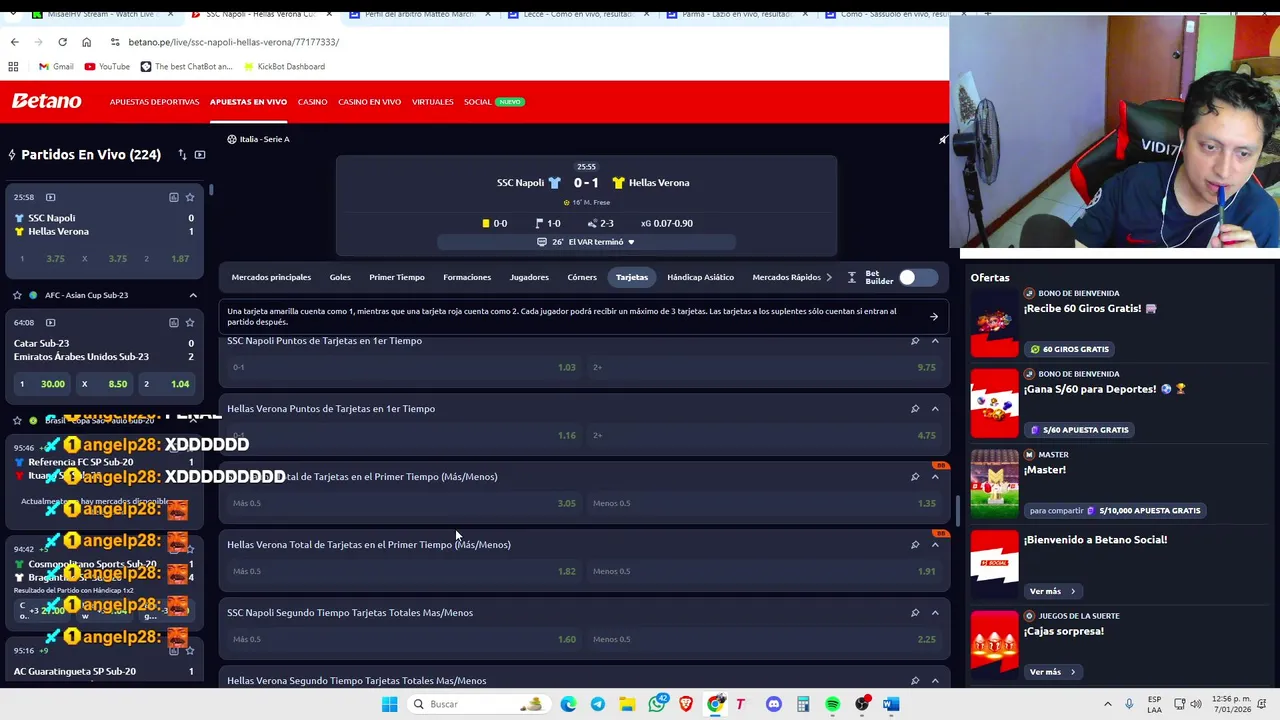Screen dimensions: 1280x720
Task: Open the card rules info arrow
Action: (x=933, y=317)
